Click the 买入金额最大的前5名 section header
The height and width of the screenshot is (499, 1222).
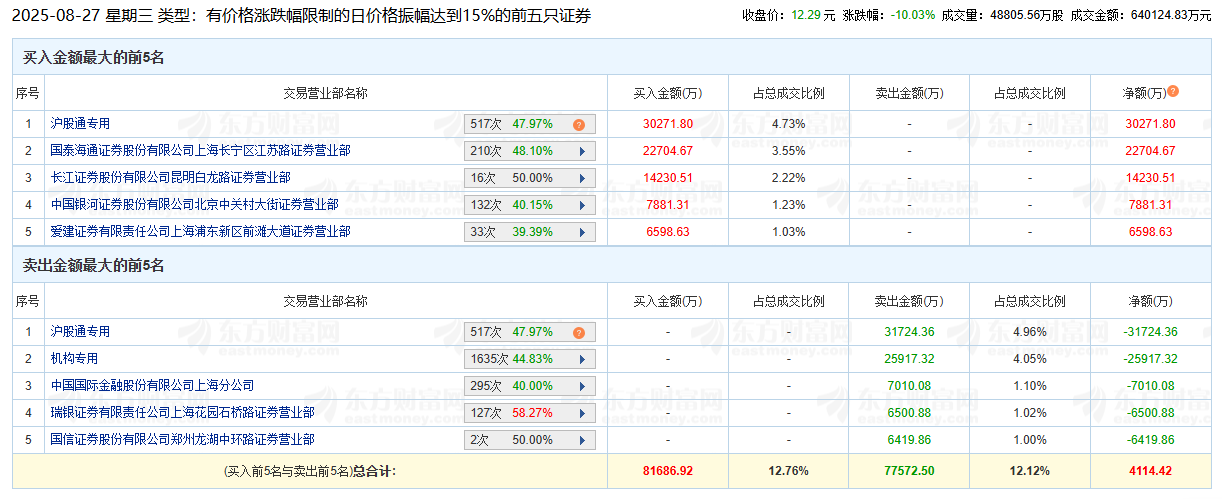(x=93, y=58)
